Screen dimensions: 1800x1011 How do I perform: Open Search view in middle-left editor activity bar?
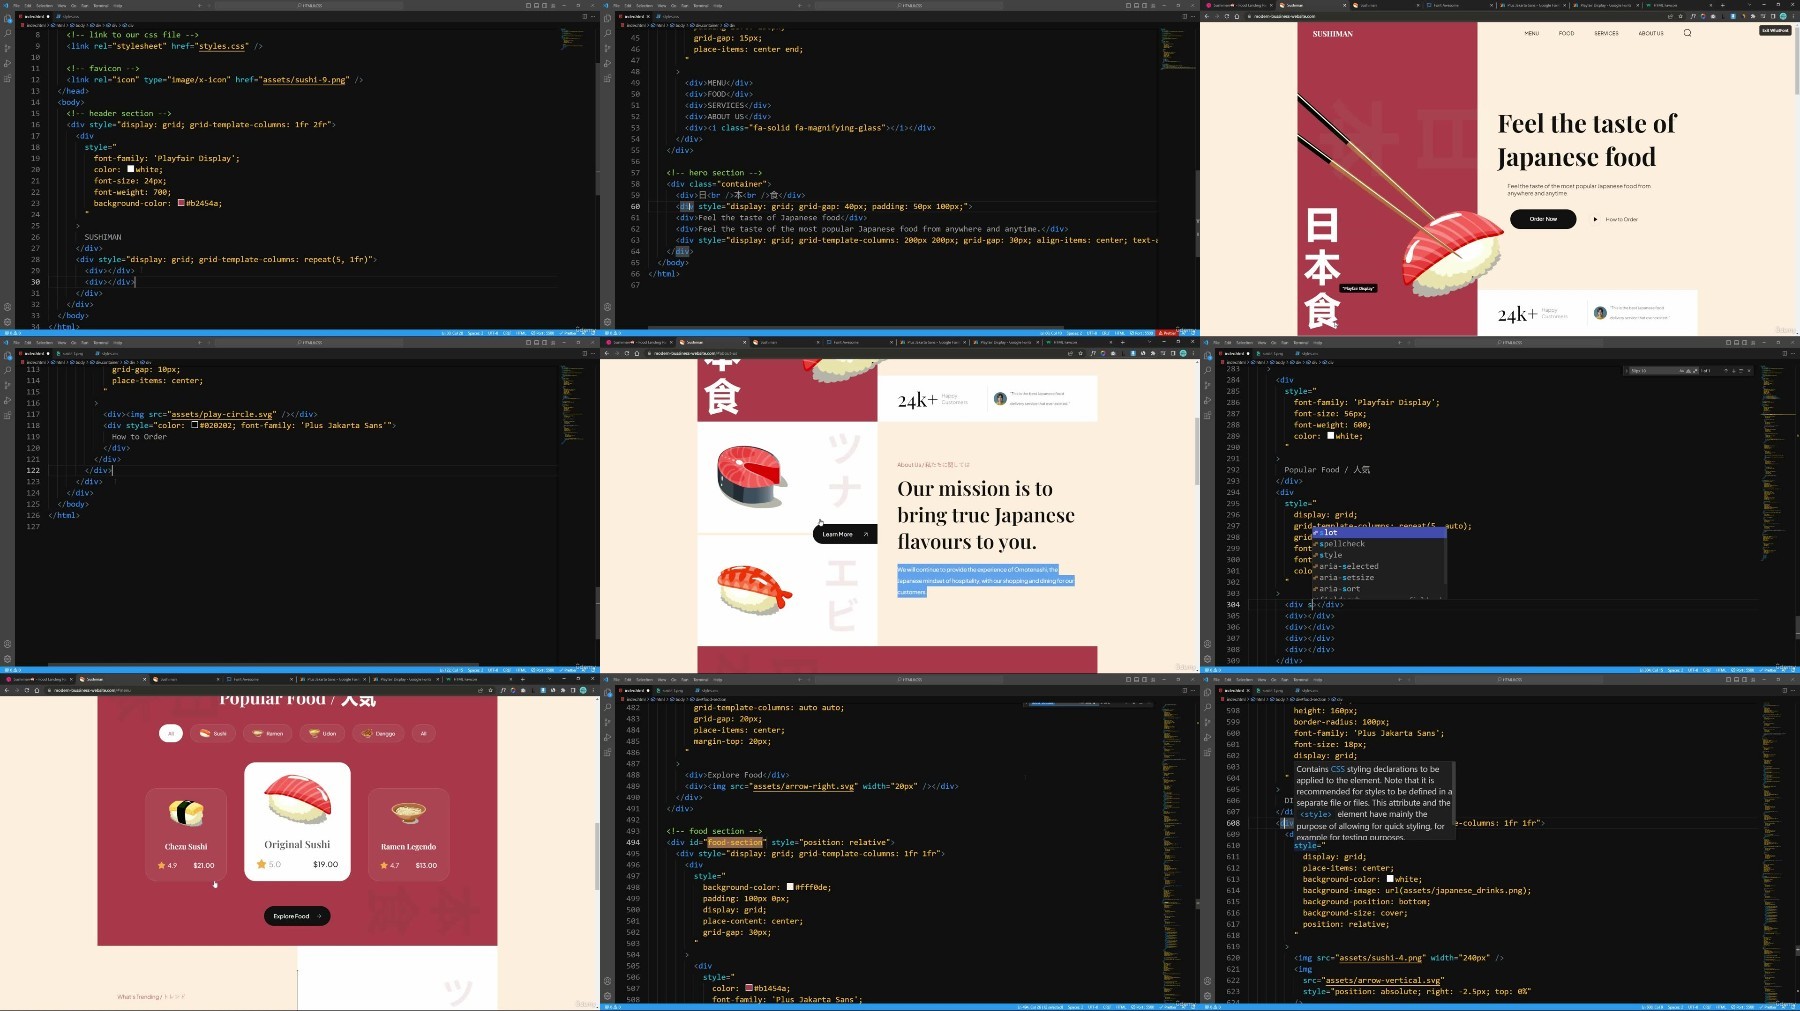tap(7, 370)
